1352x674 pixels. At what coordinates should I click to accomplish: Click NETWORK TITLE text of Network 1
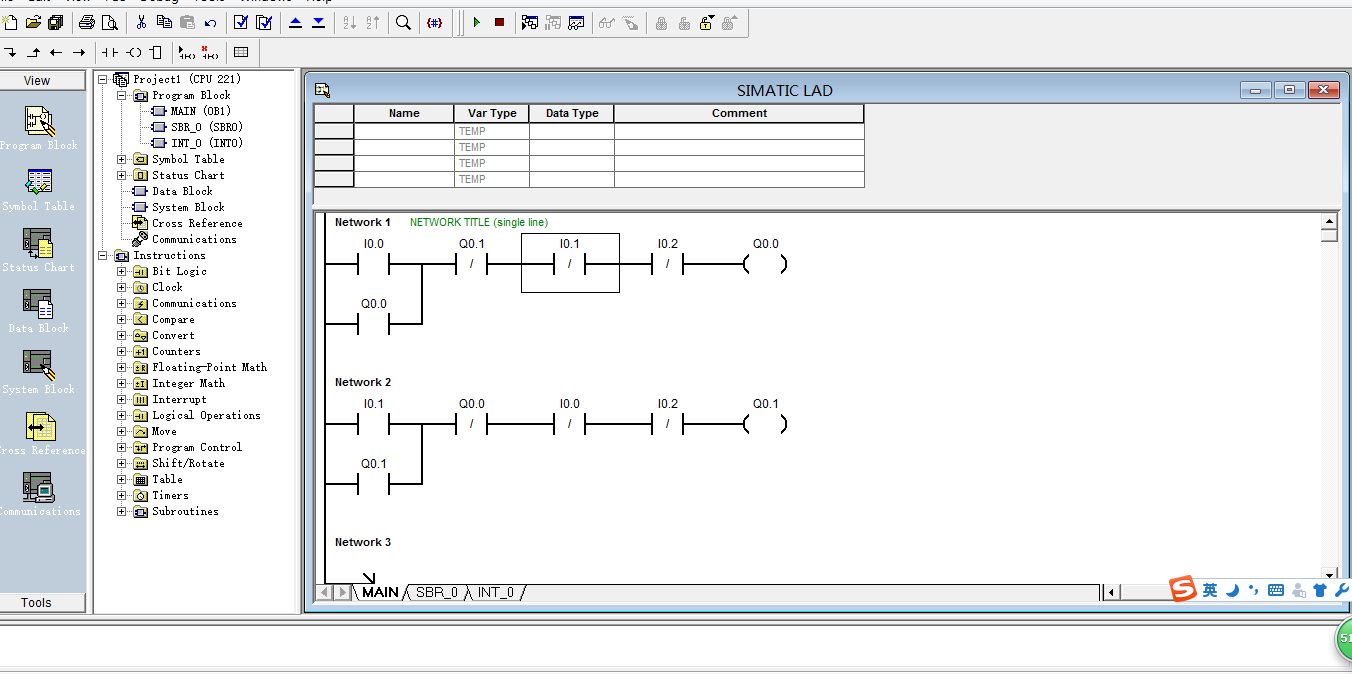479,222
